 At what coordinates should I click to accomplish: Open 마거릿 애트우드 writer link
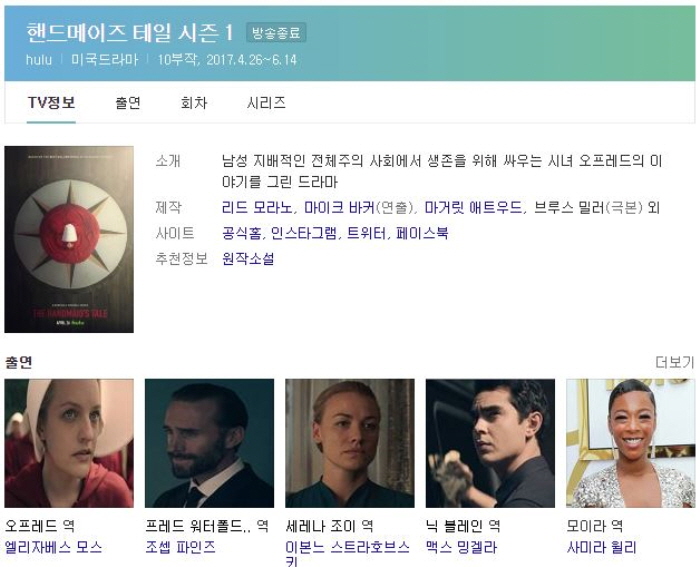(473, 208)
